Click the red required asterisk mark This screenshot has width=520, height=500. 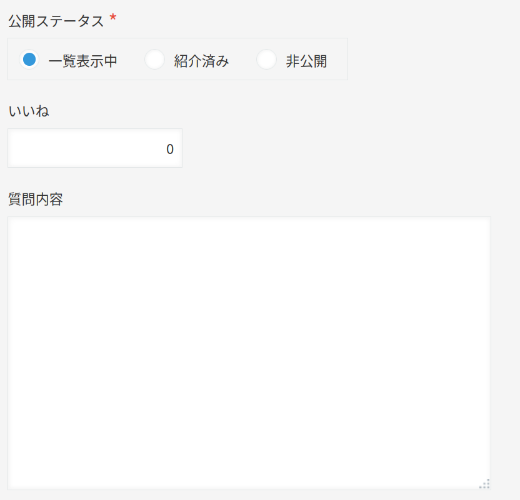point(113,17)
